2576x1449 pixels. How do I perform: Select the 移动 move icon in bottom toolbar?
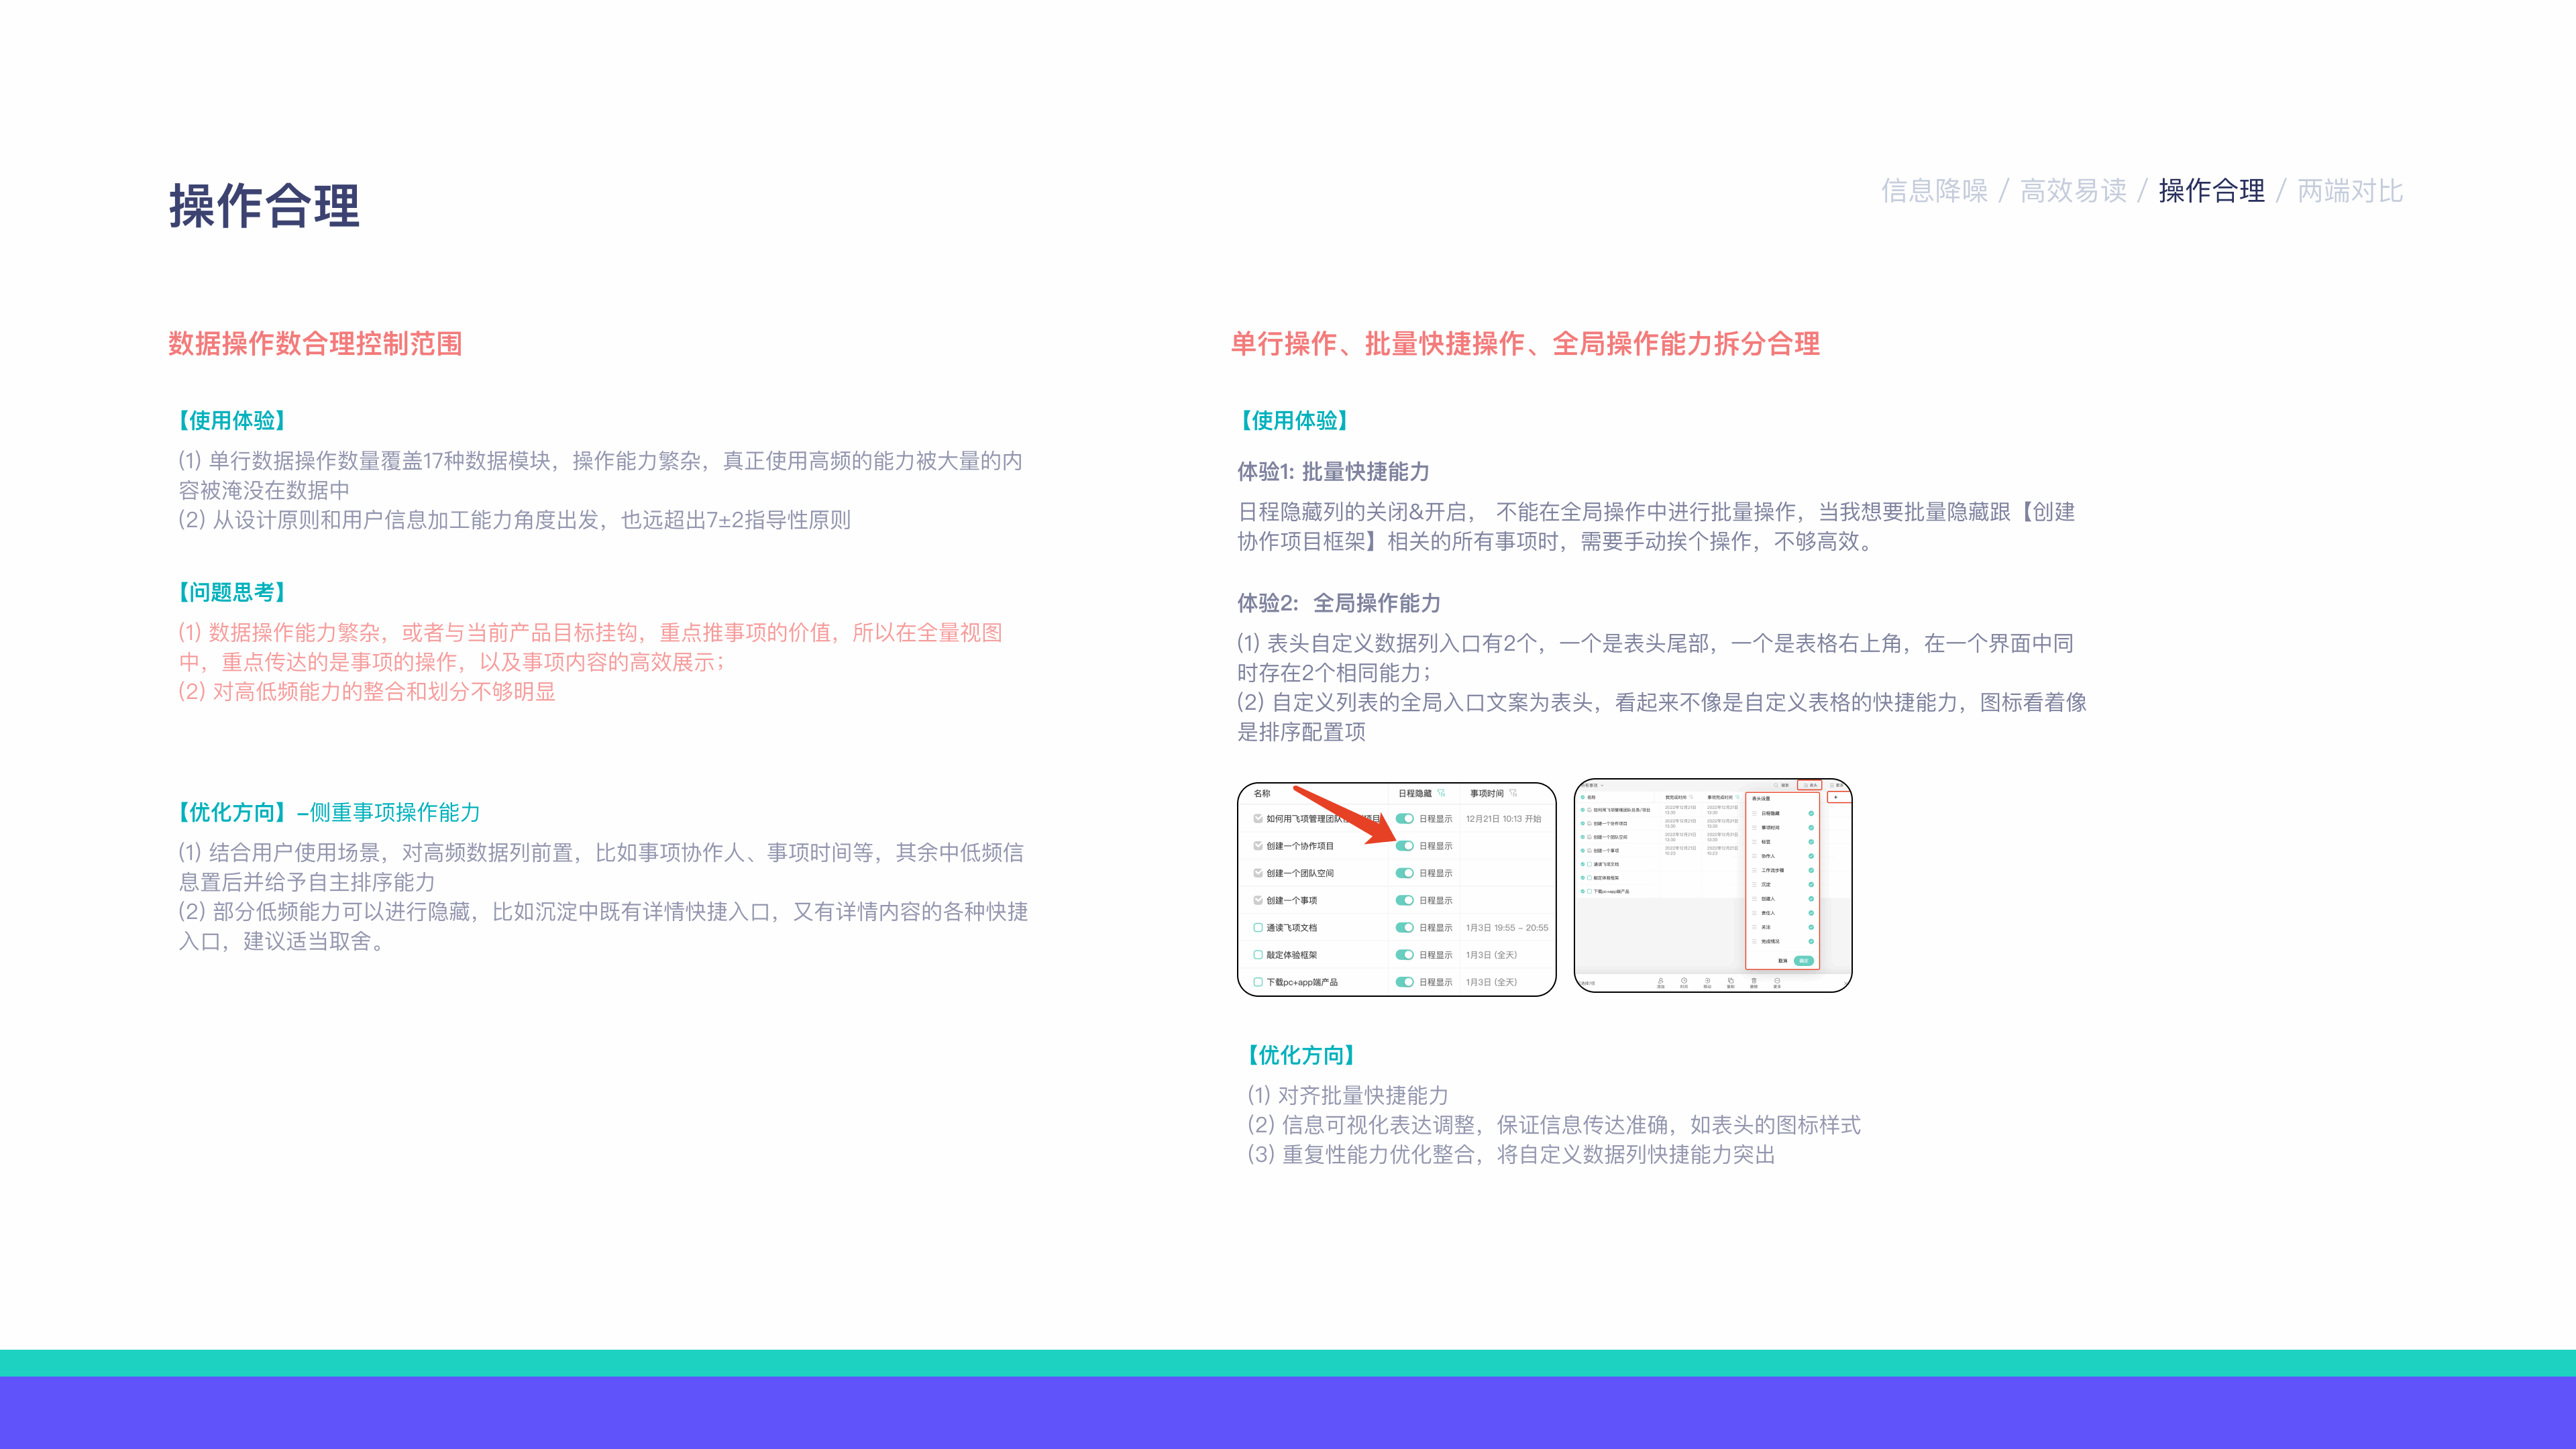[x=1708, y=982]
